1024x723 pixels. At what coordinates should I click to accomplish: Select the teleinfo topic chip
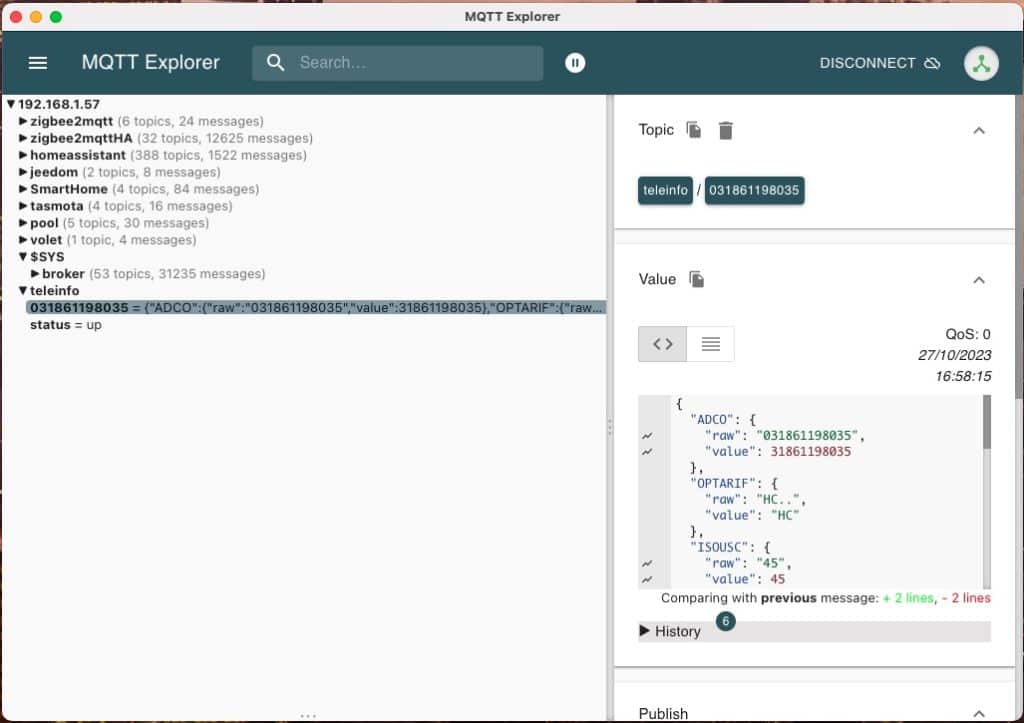pos(665,190)
